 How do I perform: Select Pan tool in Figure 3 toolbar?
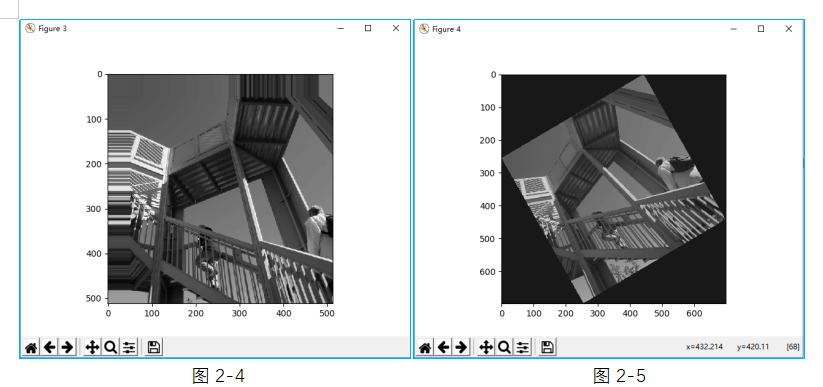coord(92,347)
